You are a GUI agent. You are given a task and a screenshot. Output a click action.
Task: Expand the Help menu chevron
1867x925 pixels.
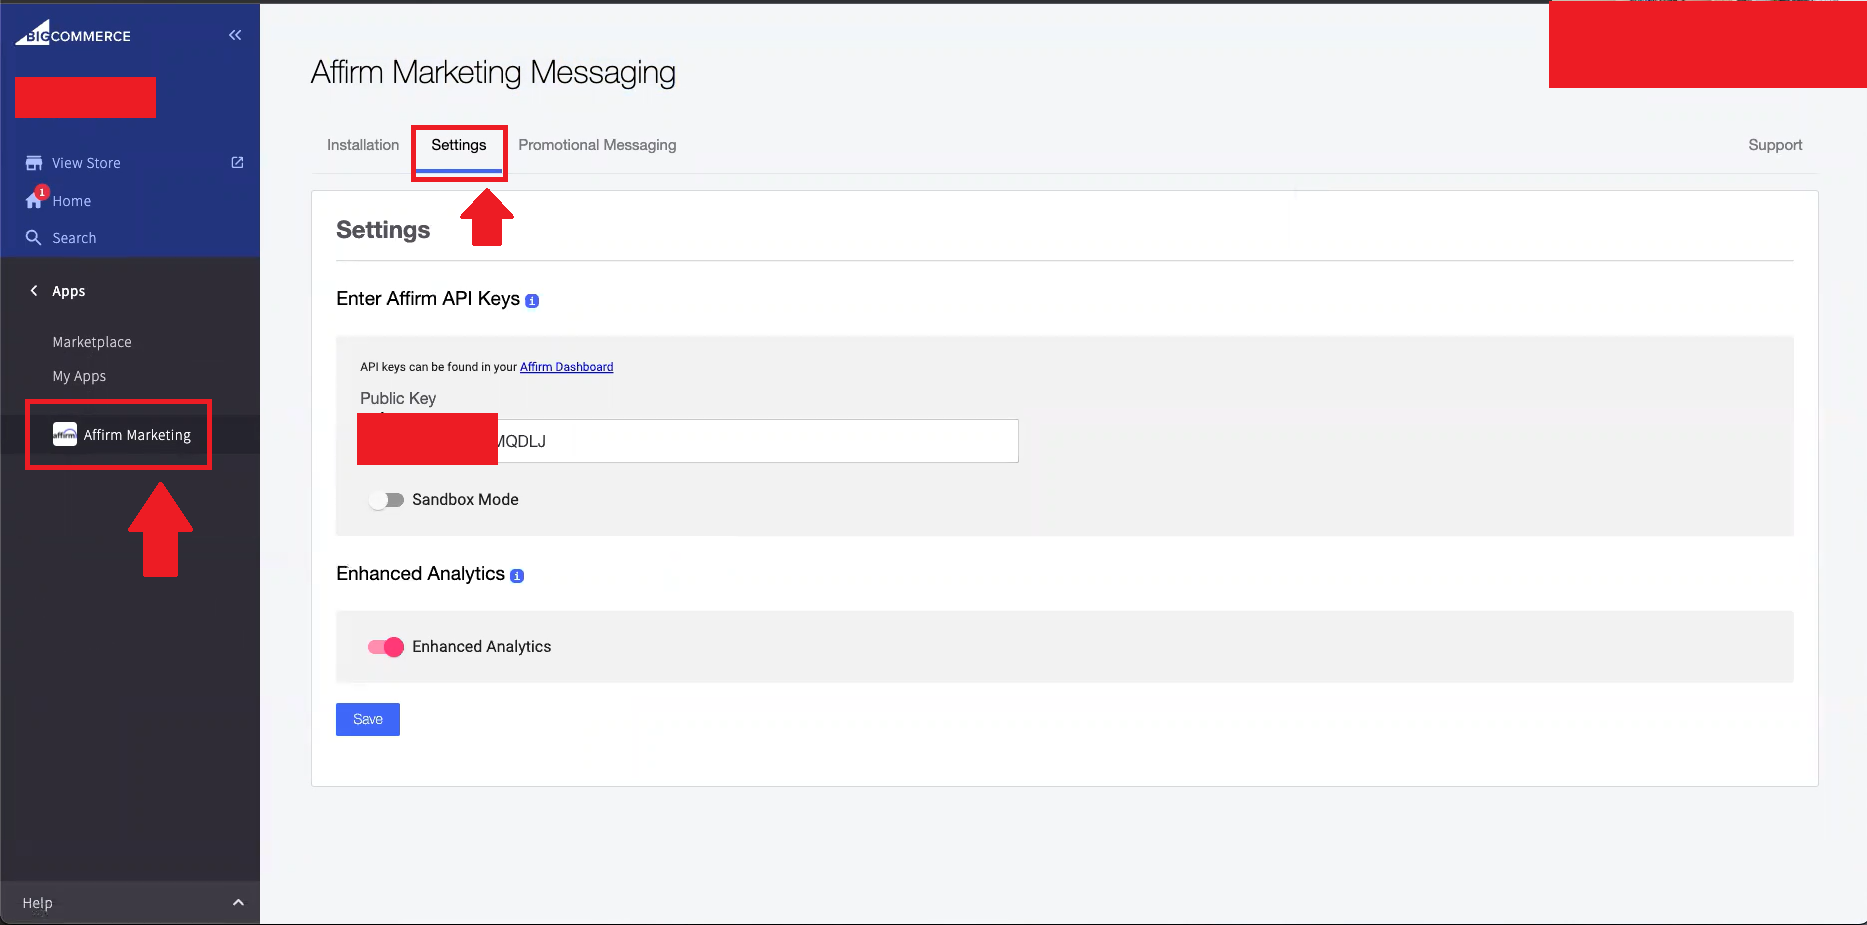click(x=238, y=903)
